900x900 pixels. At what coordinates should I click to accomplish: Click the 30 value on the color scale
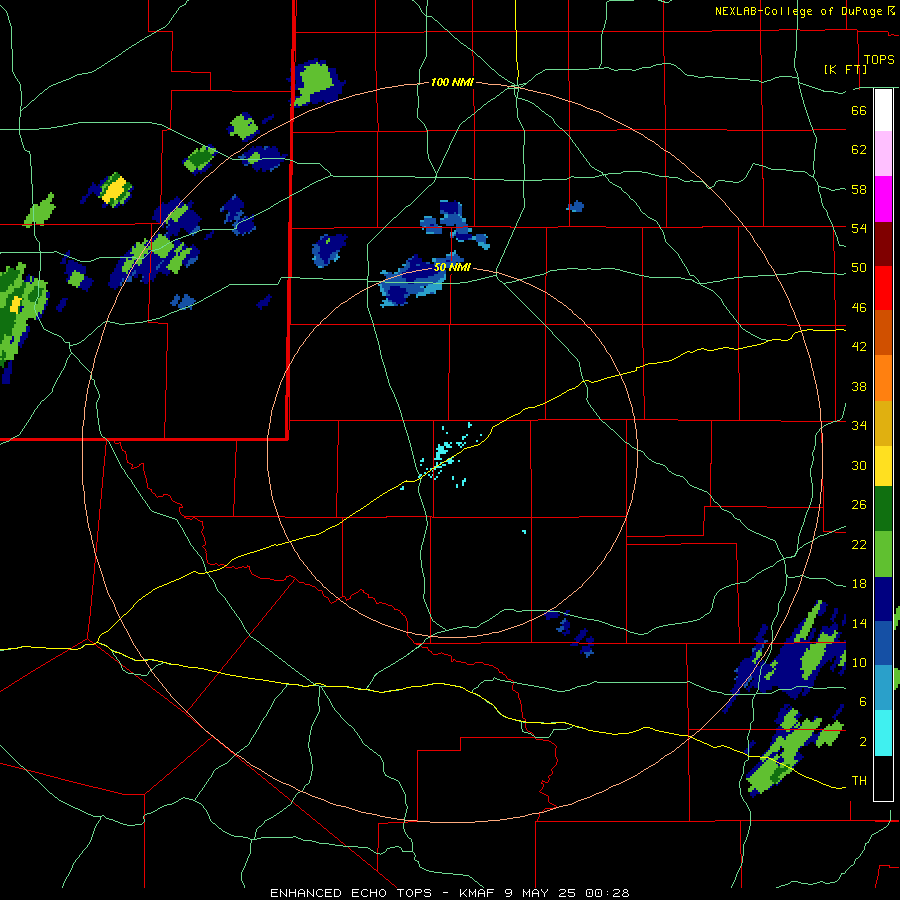click(859, 465)
